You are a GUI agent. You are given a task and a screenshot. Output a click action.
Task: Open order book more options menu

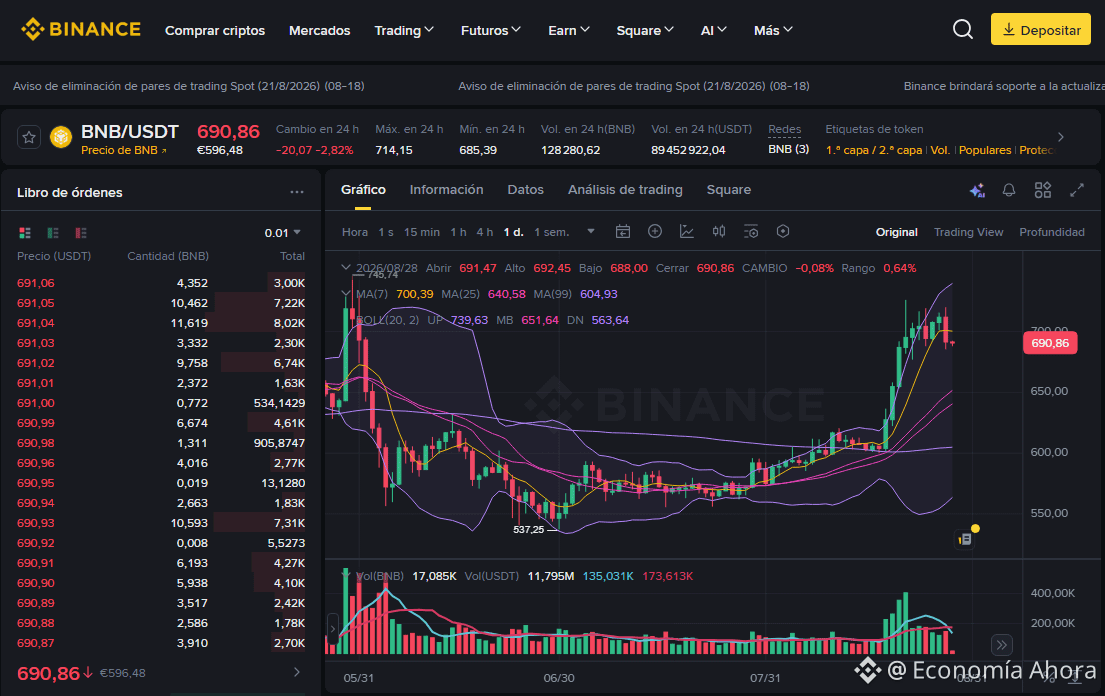tap(297, 192)
